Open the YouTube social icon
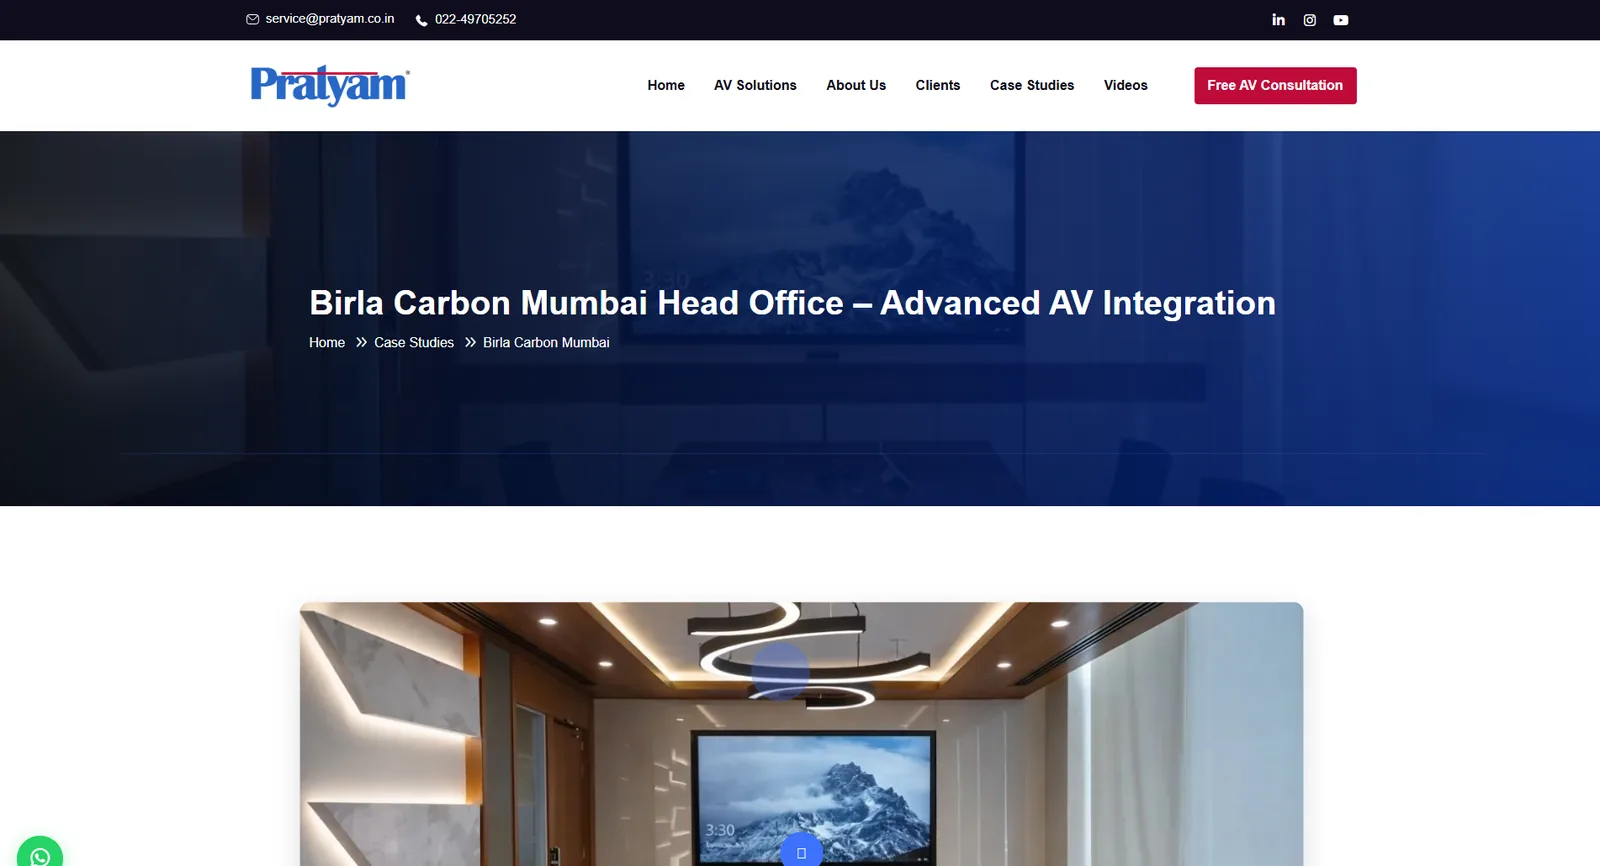Image resolution: width=1600 pixels, height=866 pixels. pos(1341,20)
